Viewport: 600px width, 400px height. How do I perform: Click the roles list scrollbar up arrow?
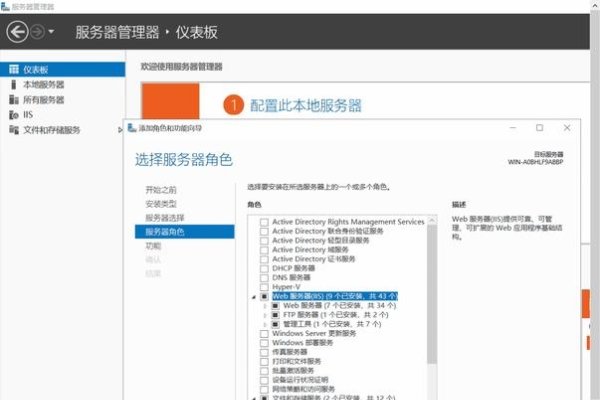coord(432,220)
